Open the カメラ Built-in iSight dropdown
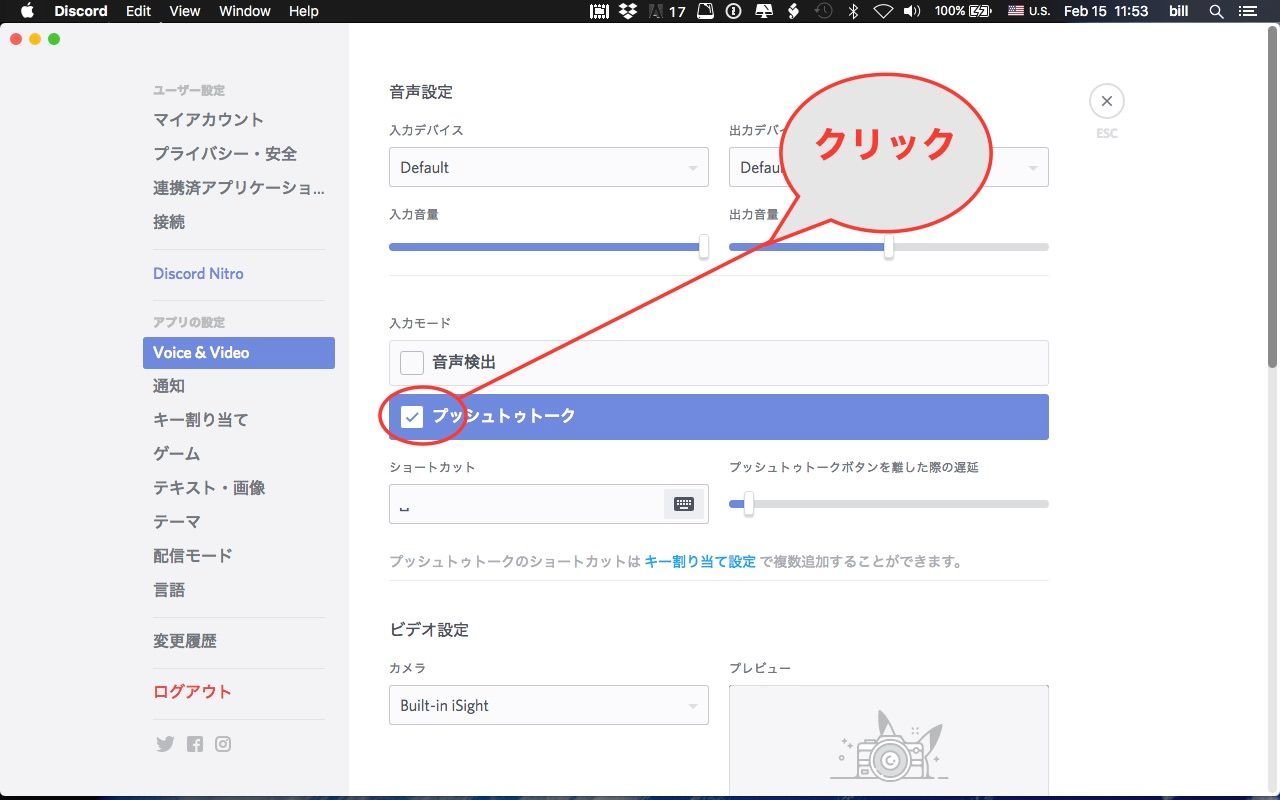 tap(549, 705)
